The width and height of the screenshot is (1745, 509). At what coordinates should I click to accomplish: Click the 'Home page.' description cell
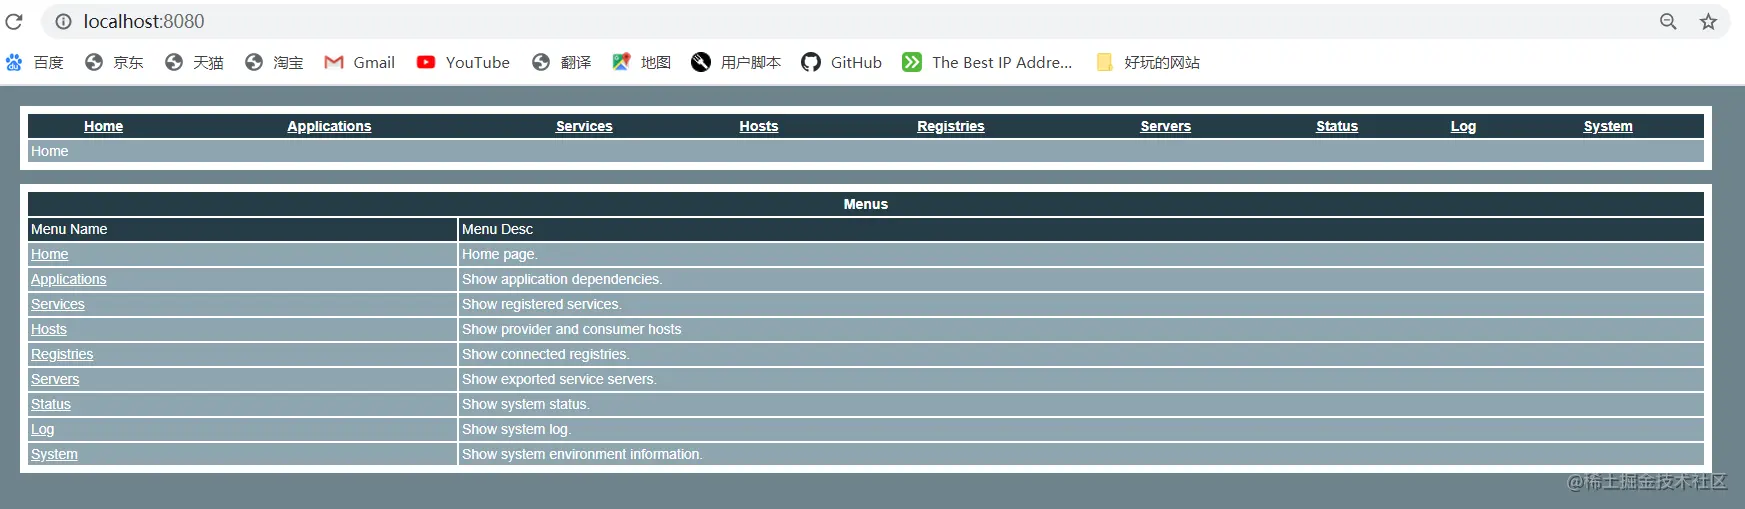point(1081,254)
